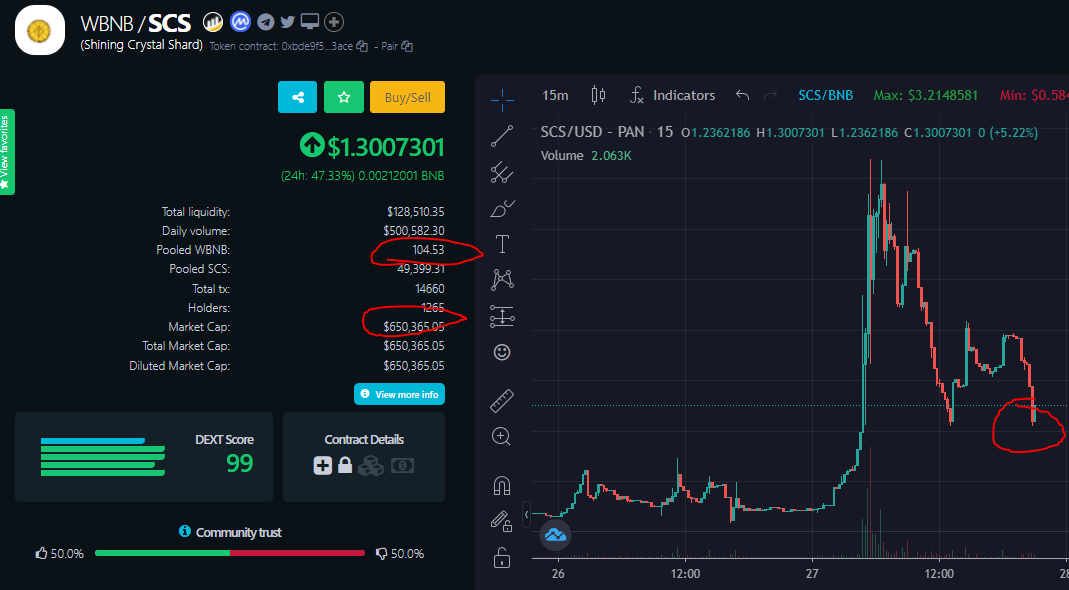Select the brush drawing tool
This screenshot has height=590, width=1069.
[x=502, y=208]
